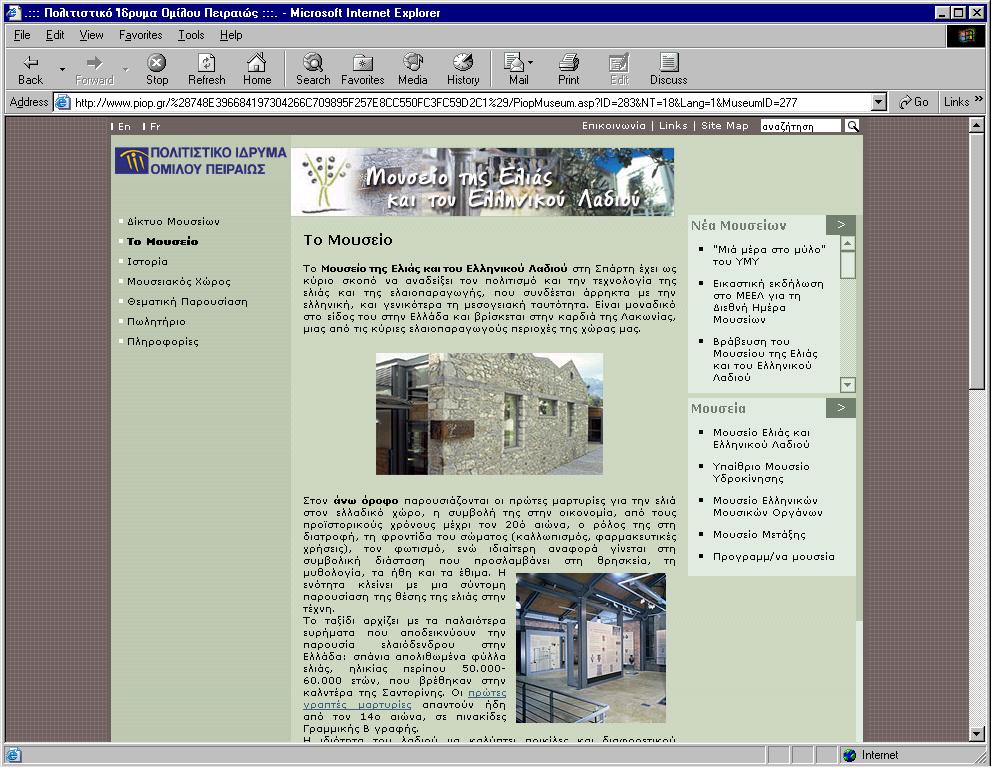
Task: Click the main page vertical scrollbar thumb
Action: [976, 262]
